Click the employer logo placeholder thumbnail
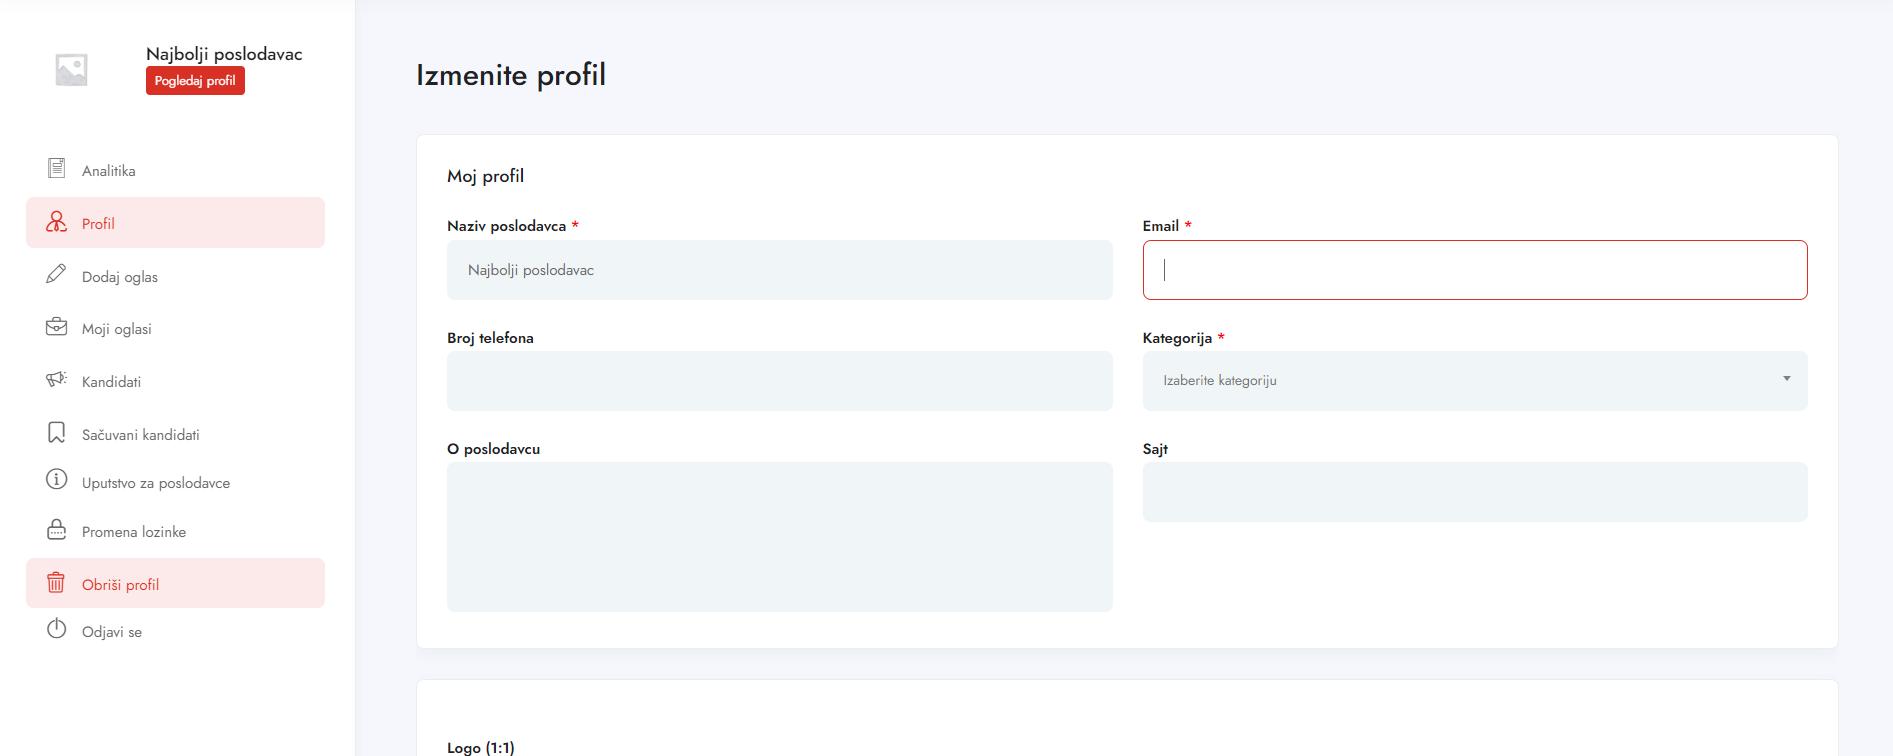Image resolution: width=1893 pixels, height=756 pixels. click(x=71, y=70)
